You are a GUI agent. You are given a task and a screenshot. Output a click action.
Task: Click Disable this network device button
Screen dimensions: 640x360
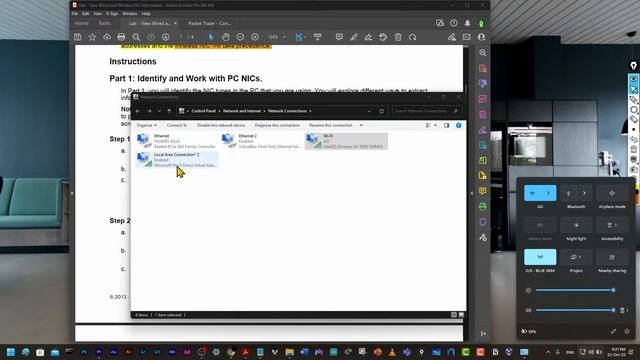[x=221, y=125]
